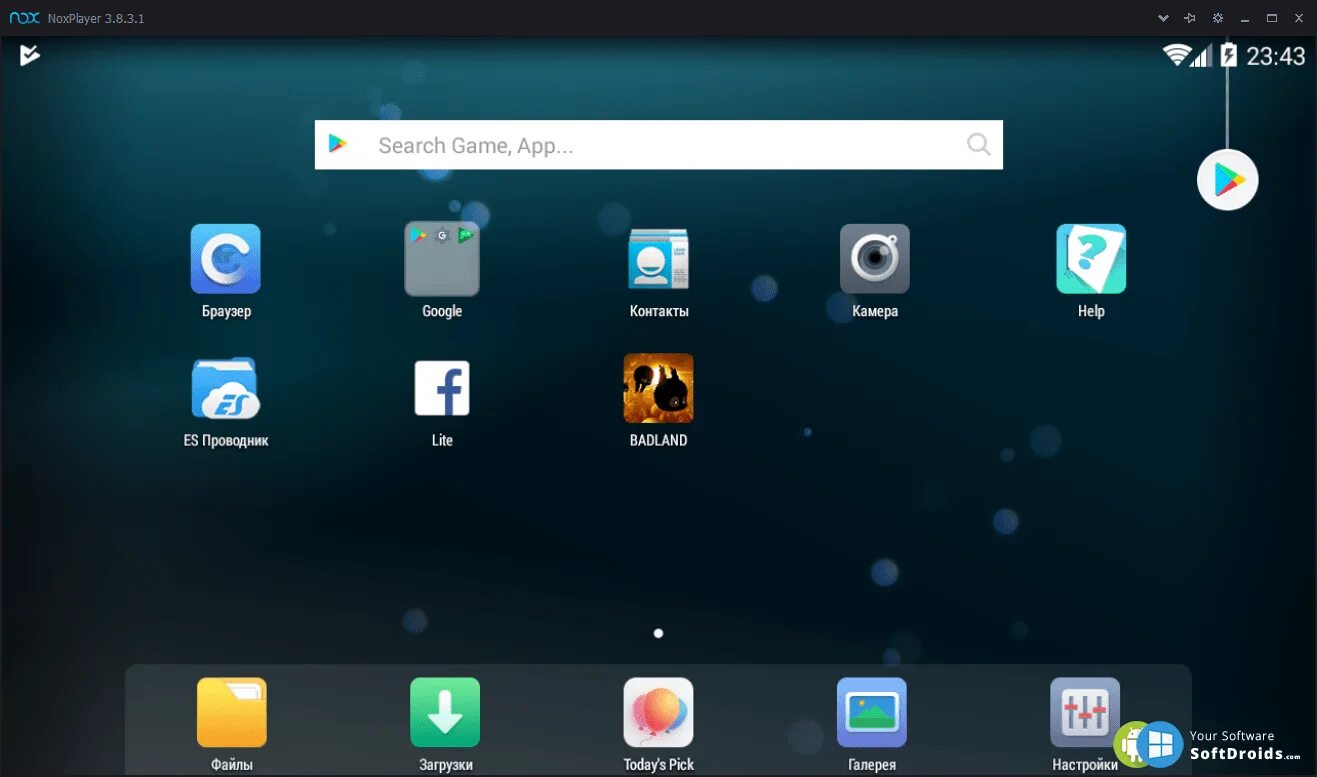Screen dimensions: 1317x777
Task: Open Загрузки in the dock
Action: 445,712
